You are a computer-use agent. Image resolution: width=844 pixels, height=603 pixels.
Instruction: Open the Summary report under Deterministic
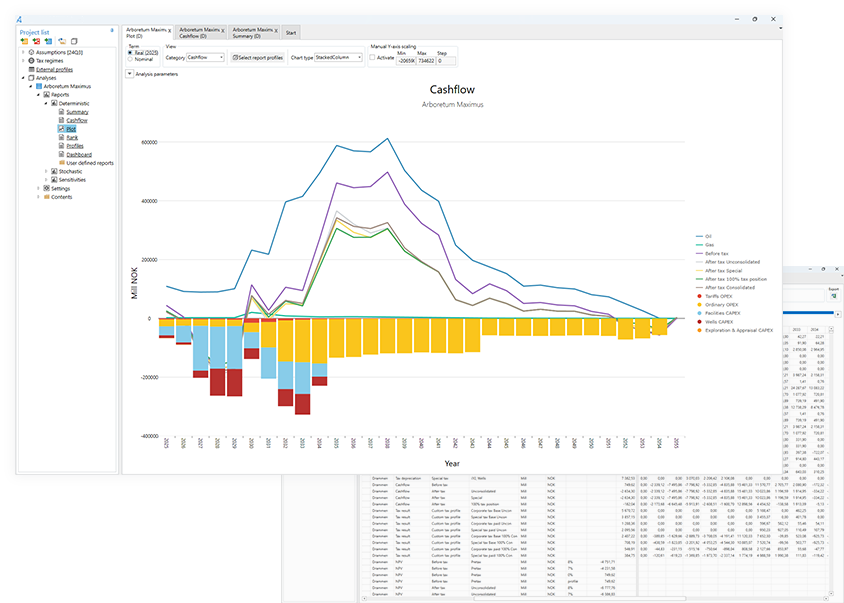[76, 112]
